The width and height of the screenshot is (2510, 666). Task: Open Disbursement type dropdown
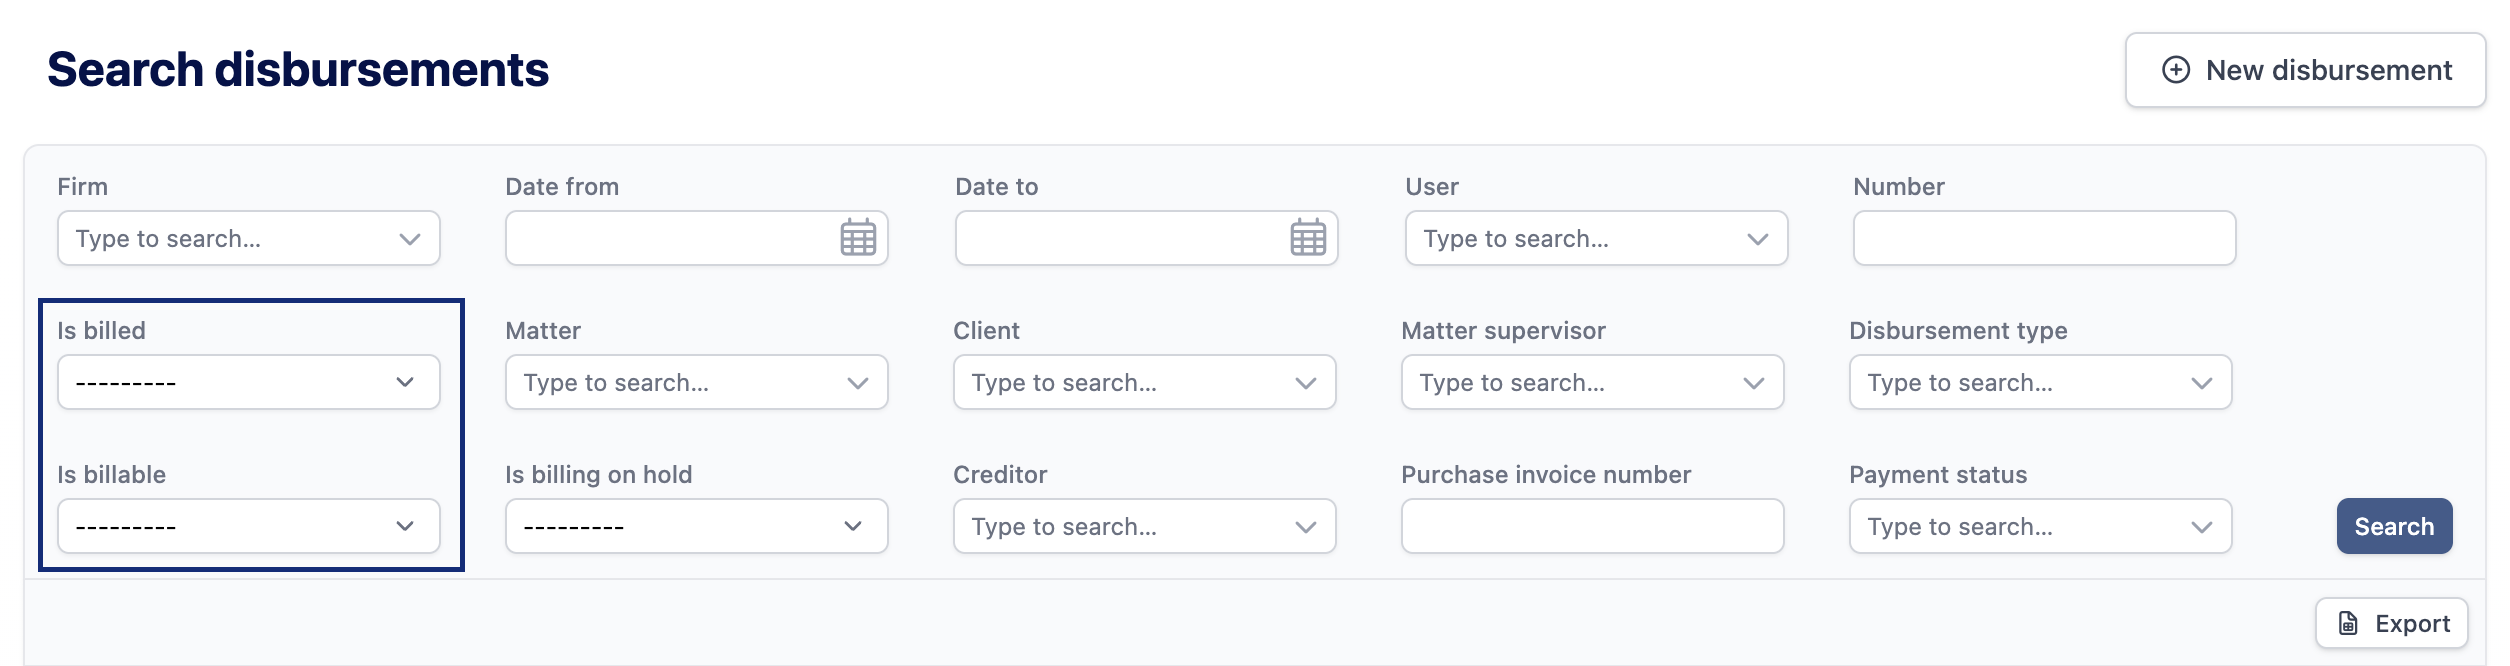[x=2041, y=382]
